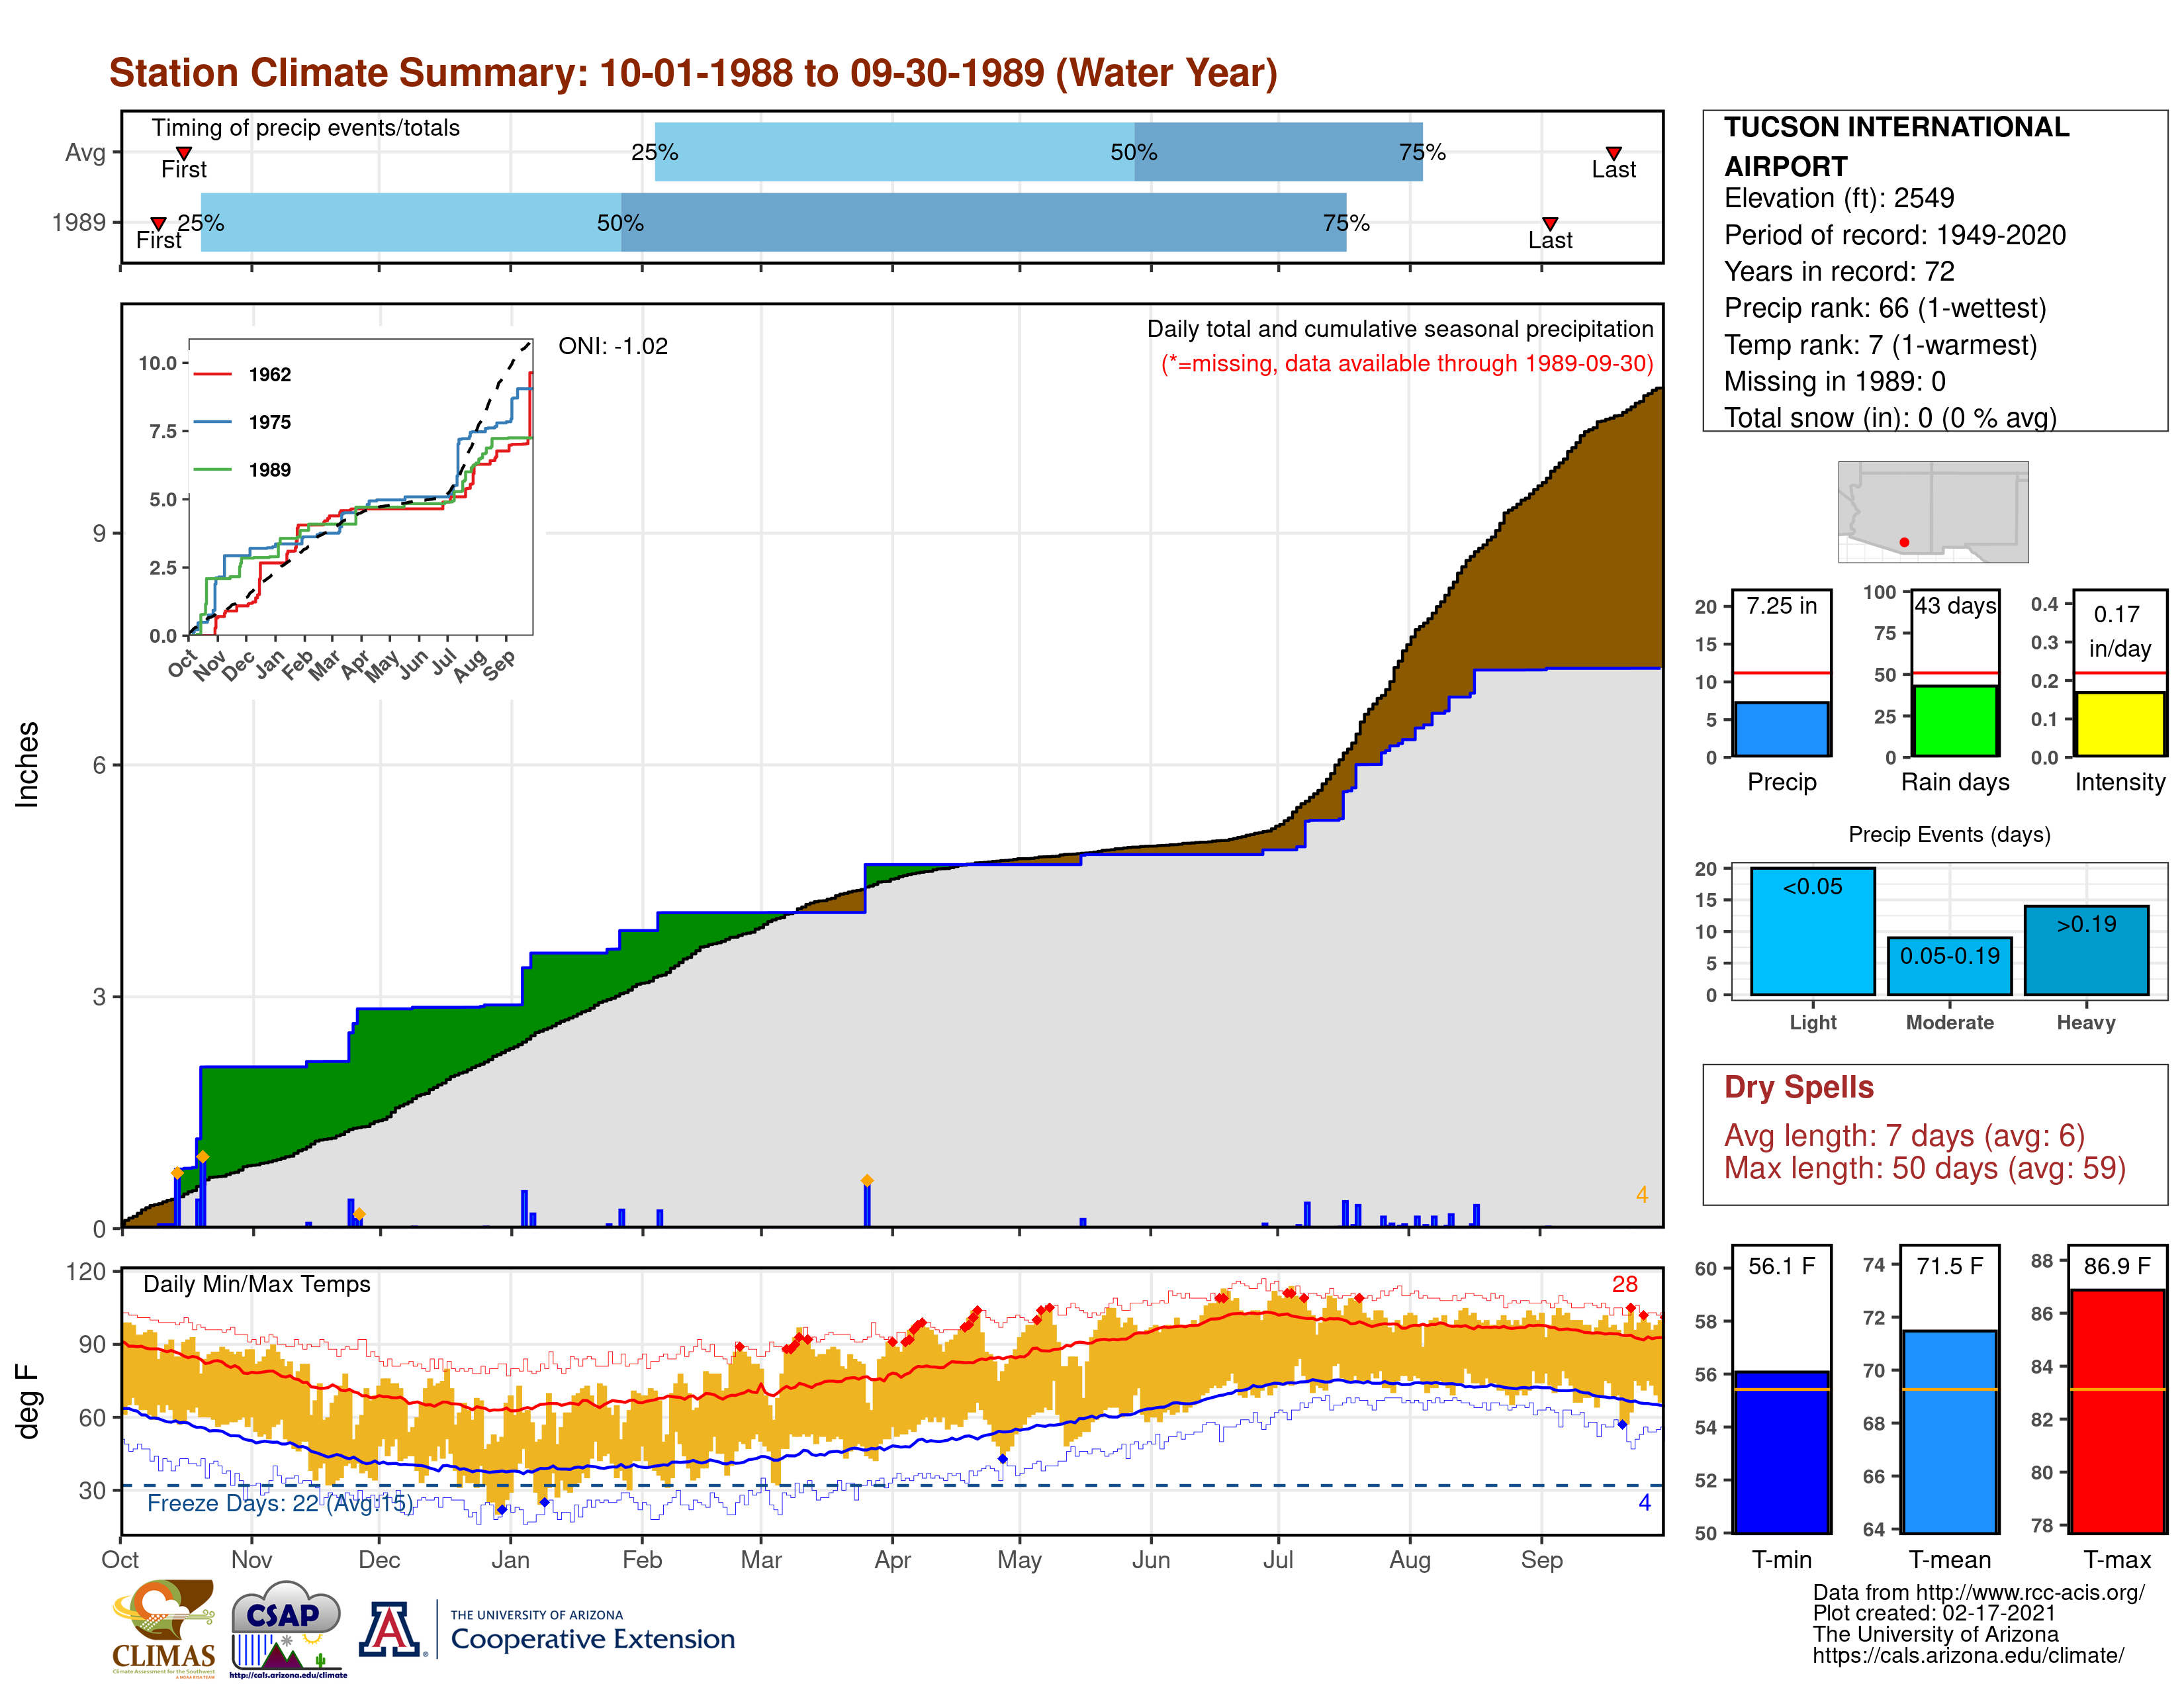Click the University of Arizona A logo
This screenshot has height=1688, width=2184.
[x=390, y=1629]
